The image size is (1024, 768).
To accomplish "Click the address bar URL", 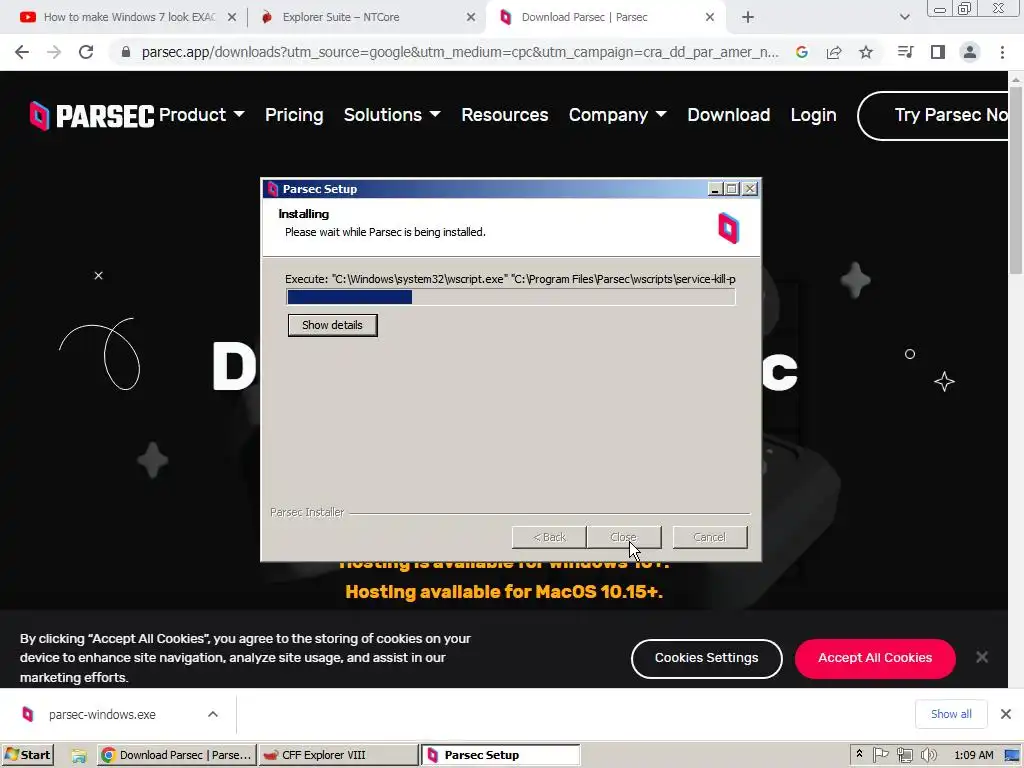I will point(460,52).
